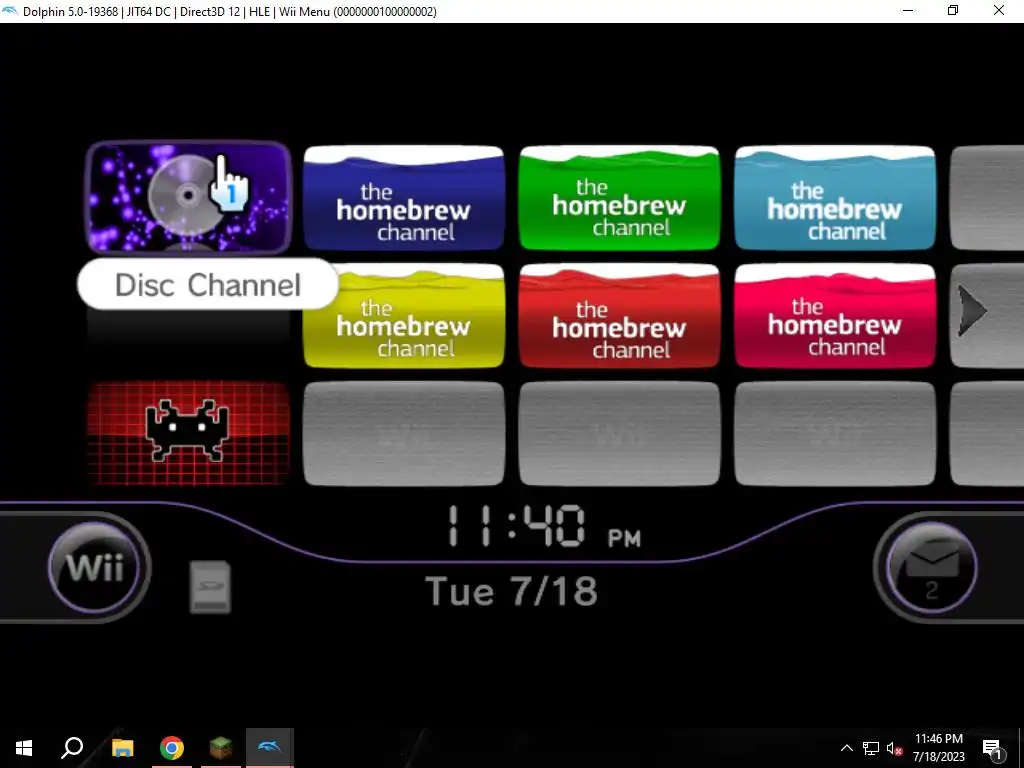Open the Windows notification center
Image resolution: width=1024 pixels, height=768 pixels.
pyautogui.click(x=992, y=748)
